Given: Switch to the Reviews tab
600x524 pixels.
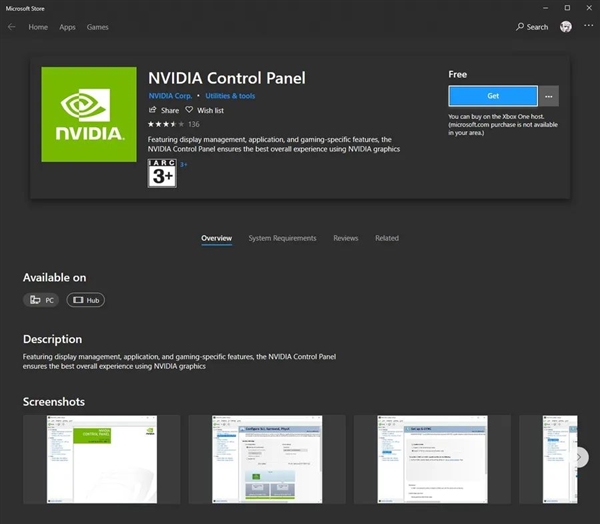Looking at the screenshot, I should (x=346, y=238).
